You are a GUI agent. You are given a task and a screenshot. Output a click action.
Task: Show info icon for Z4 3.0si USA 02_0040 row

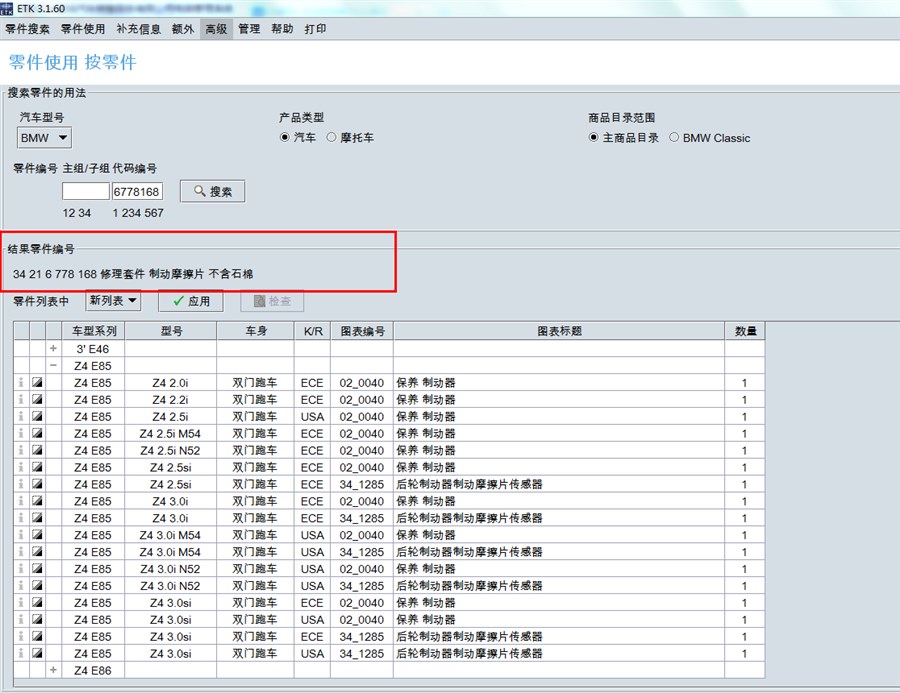(21, 620)
